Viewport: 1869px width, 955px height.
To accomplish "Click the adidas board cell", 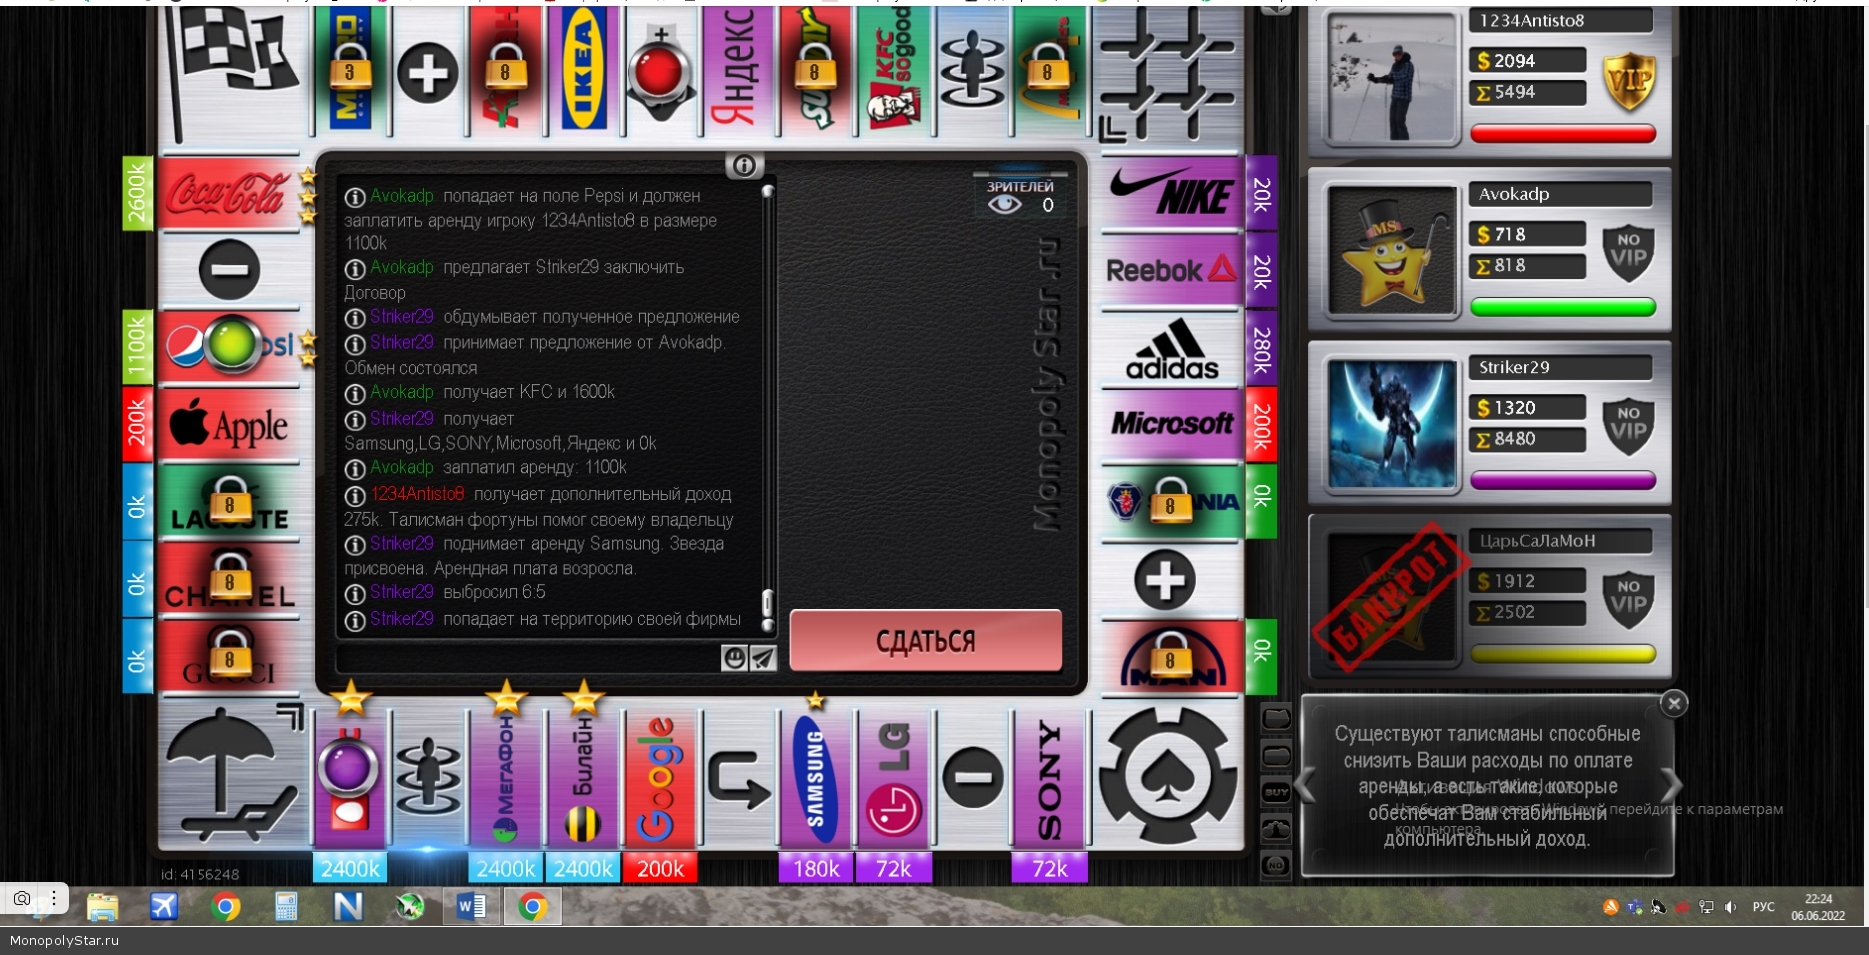I will click(x=1171, y=347).
